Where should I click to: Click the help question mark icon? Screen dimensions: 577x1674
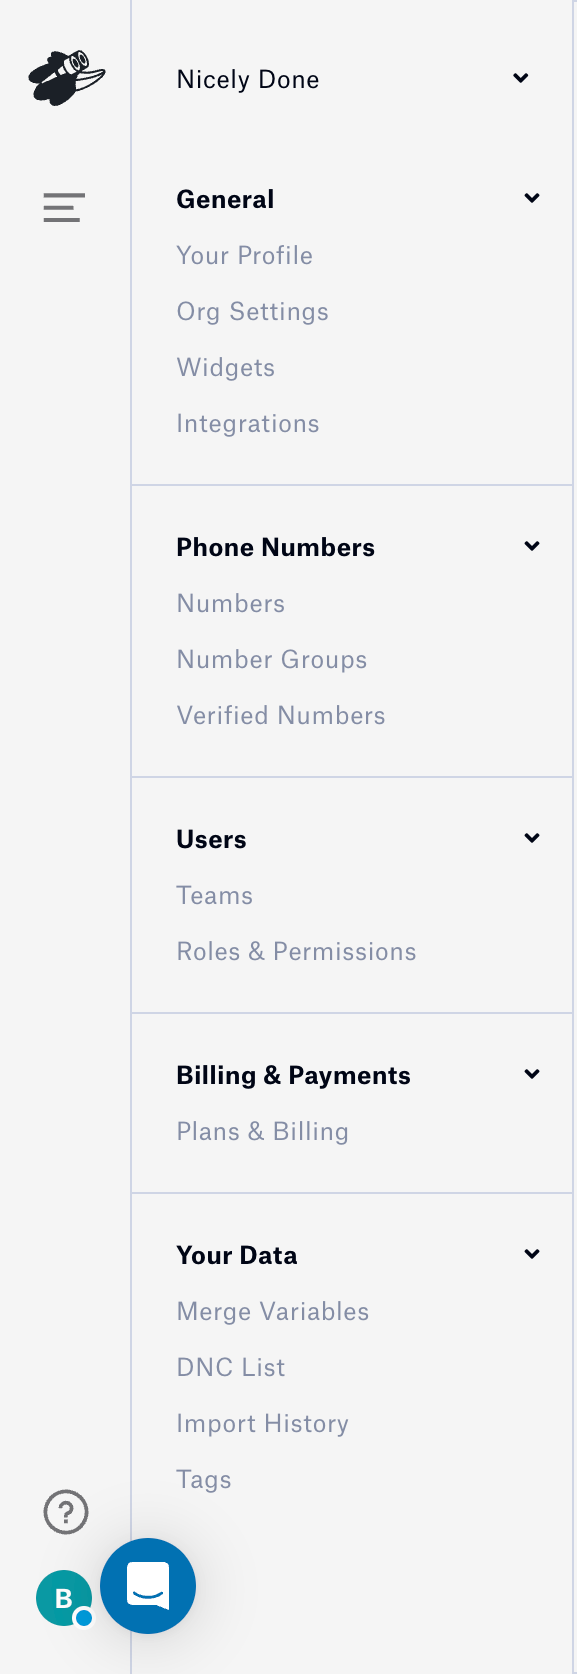[x=65, y=1512]
